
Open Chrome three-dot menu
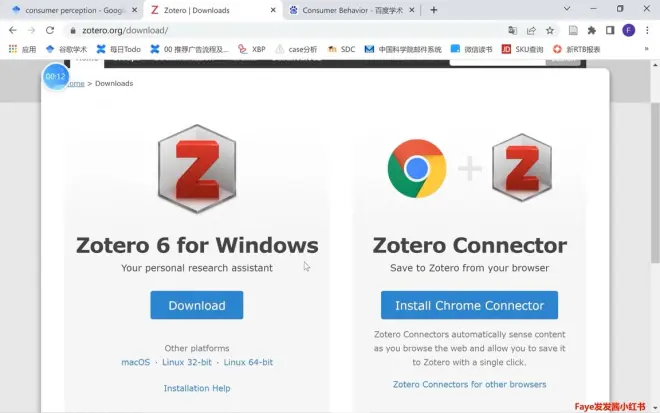click(647, 30)
